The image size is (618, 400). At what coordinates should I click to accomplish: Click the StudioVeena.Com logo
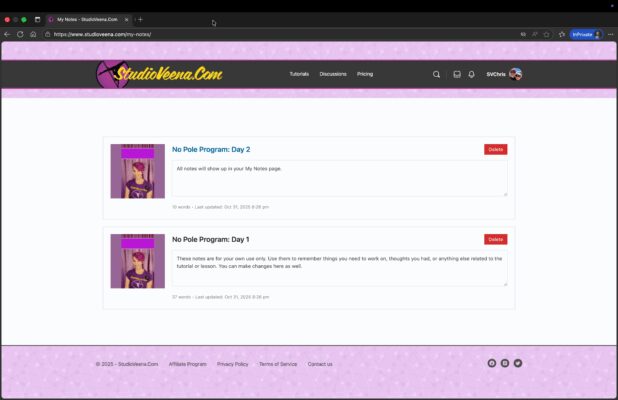pyautogui.click(x=160, y=74)
